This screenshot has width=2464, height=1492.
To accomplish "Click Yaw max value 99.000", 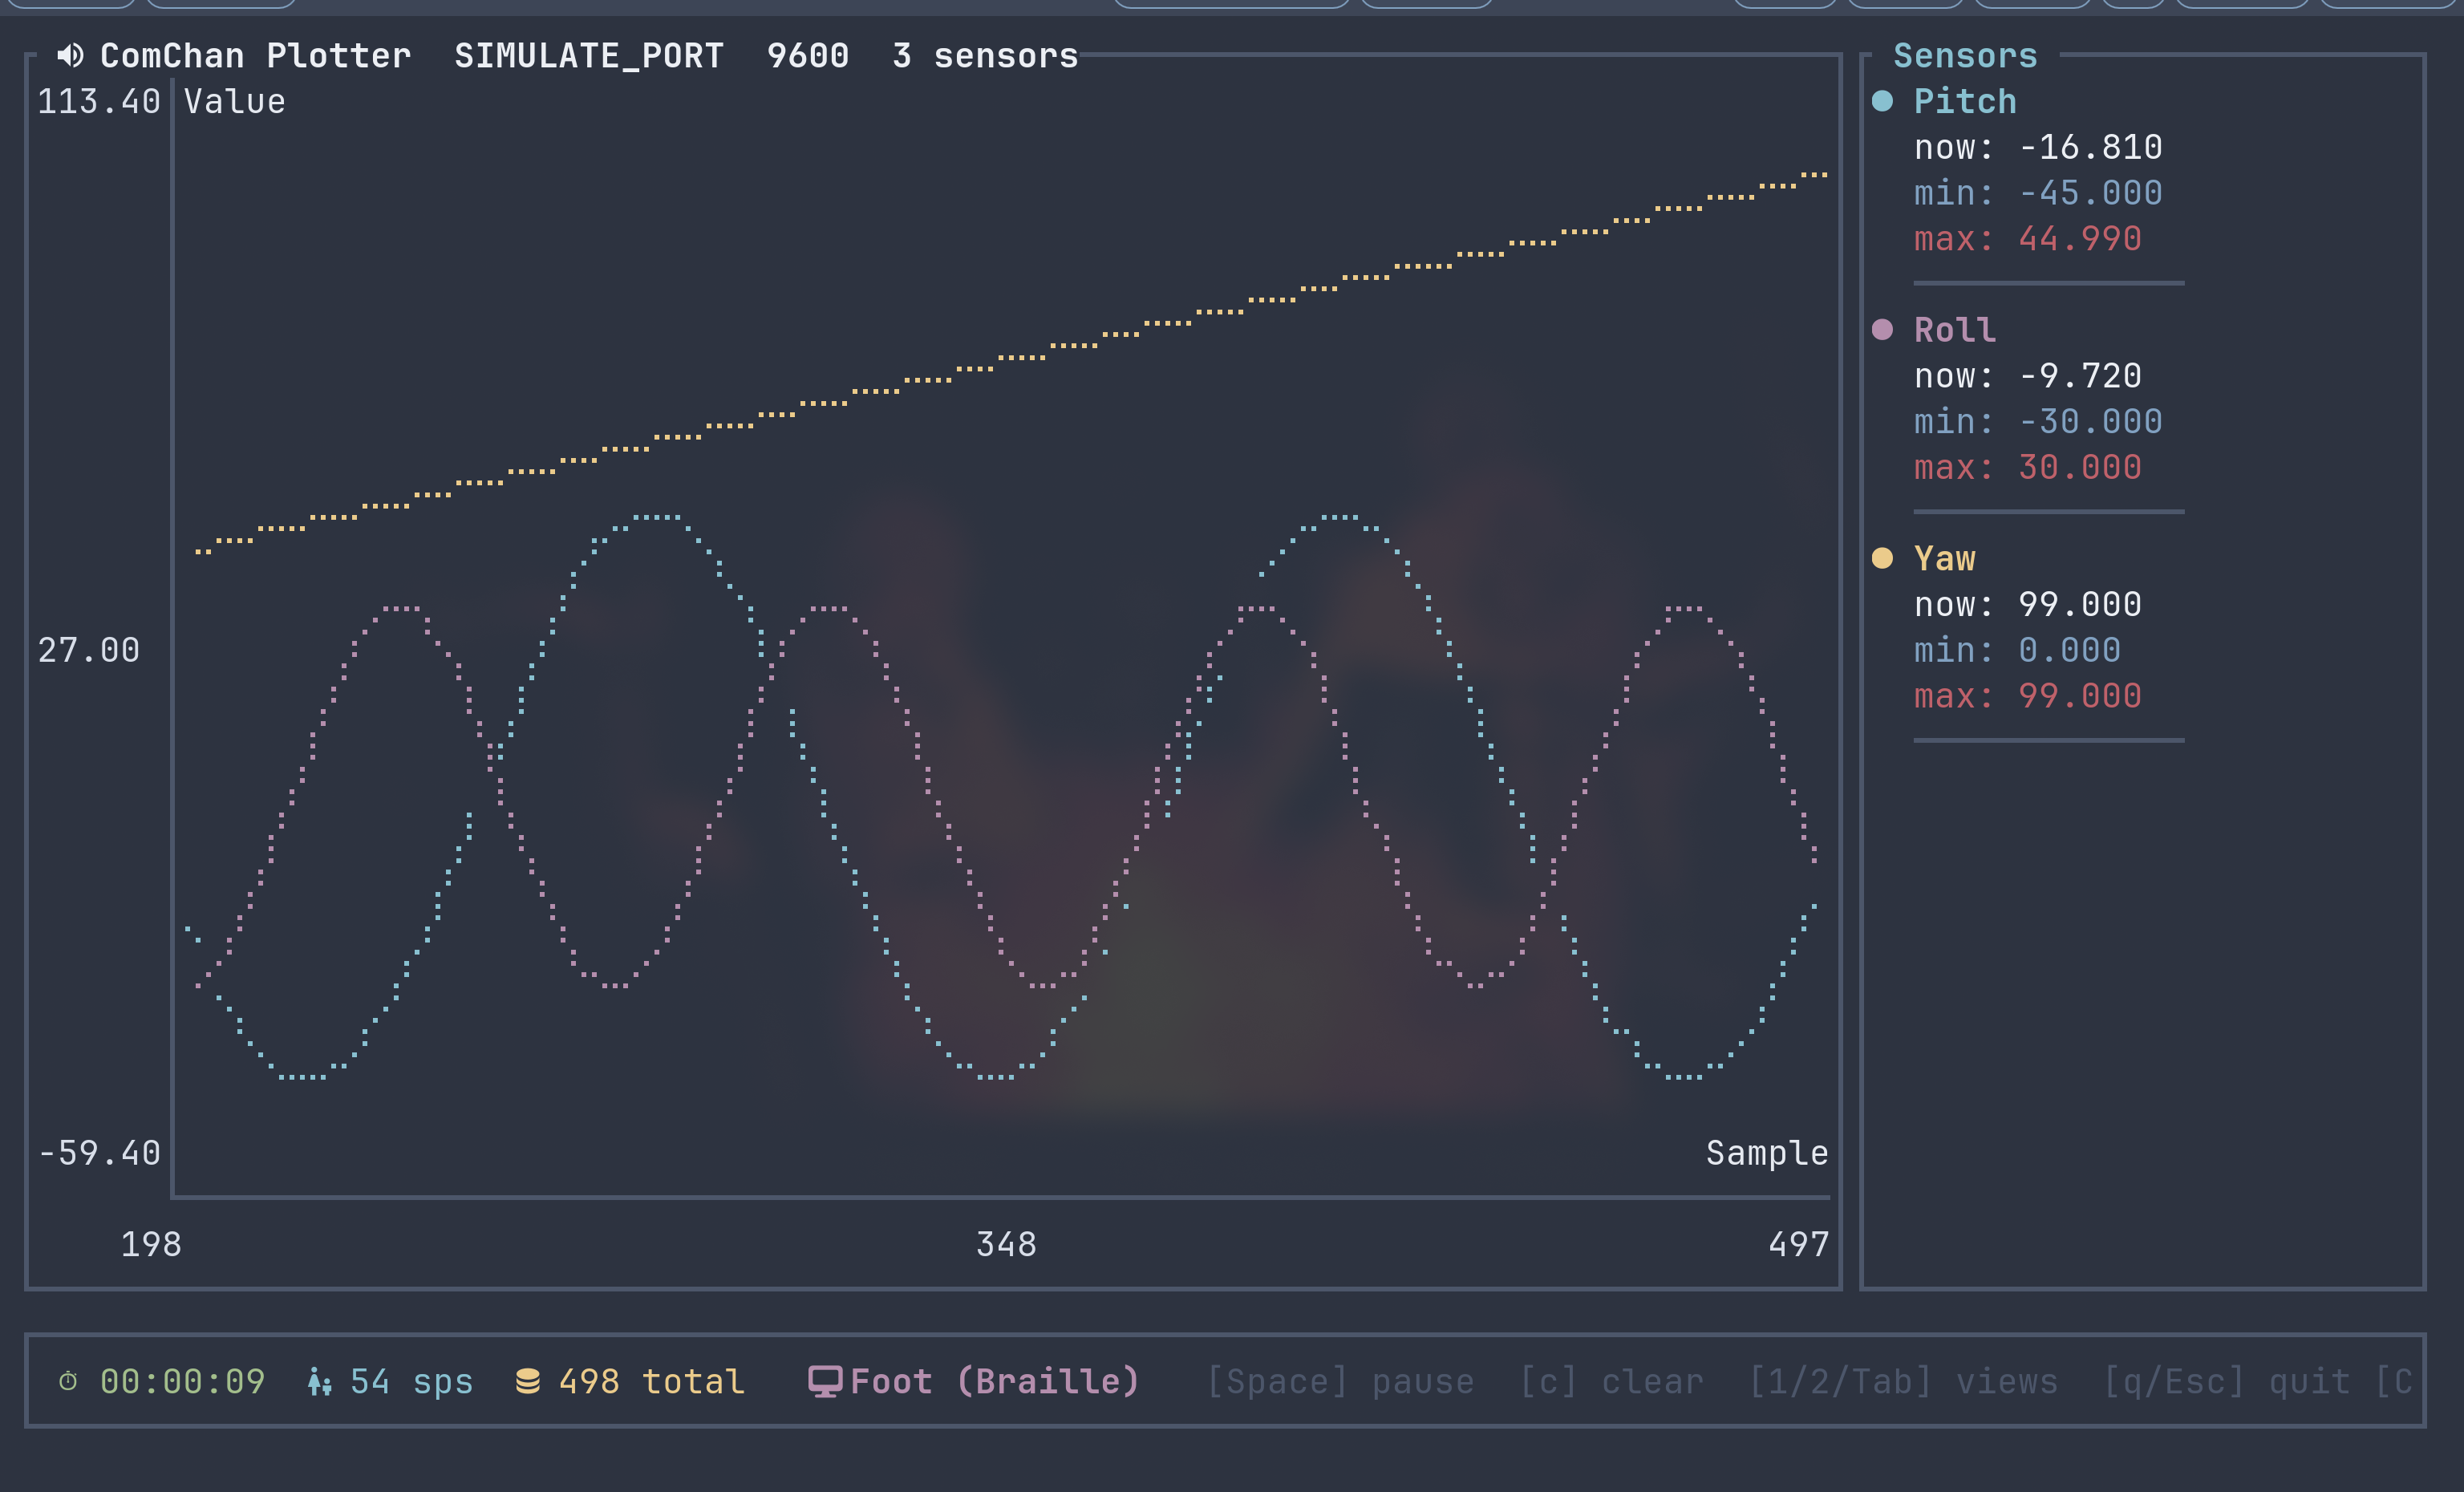I will click(x=2080, y=696).
